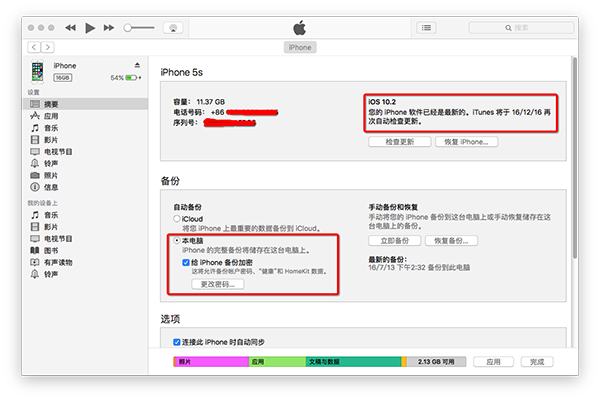Image resolution: width=600 pixels, height=400 pixels.
Task: Open the AirPlay output button
Action: (x=173, y=28)
